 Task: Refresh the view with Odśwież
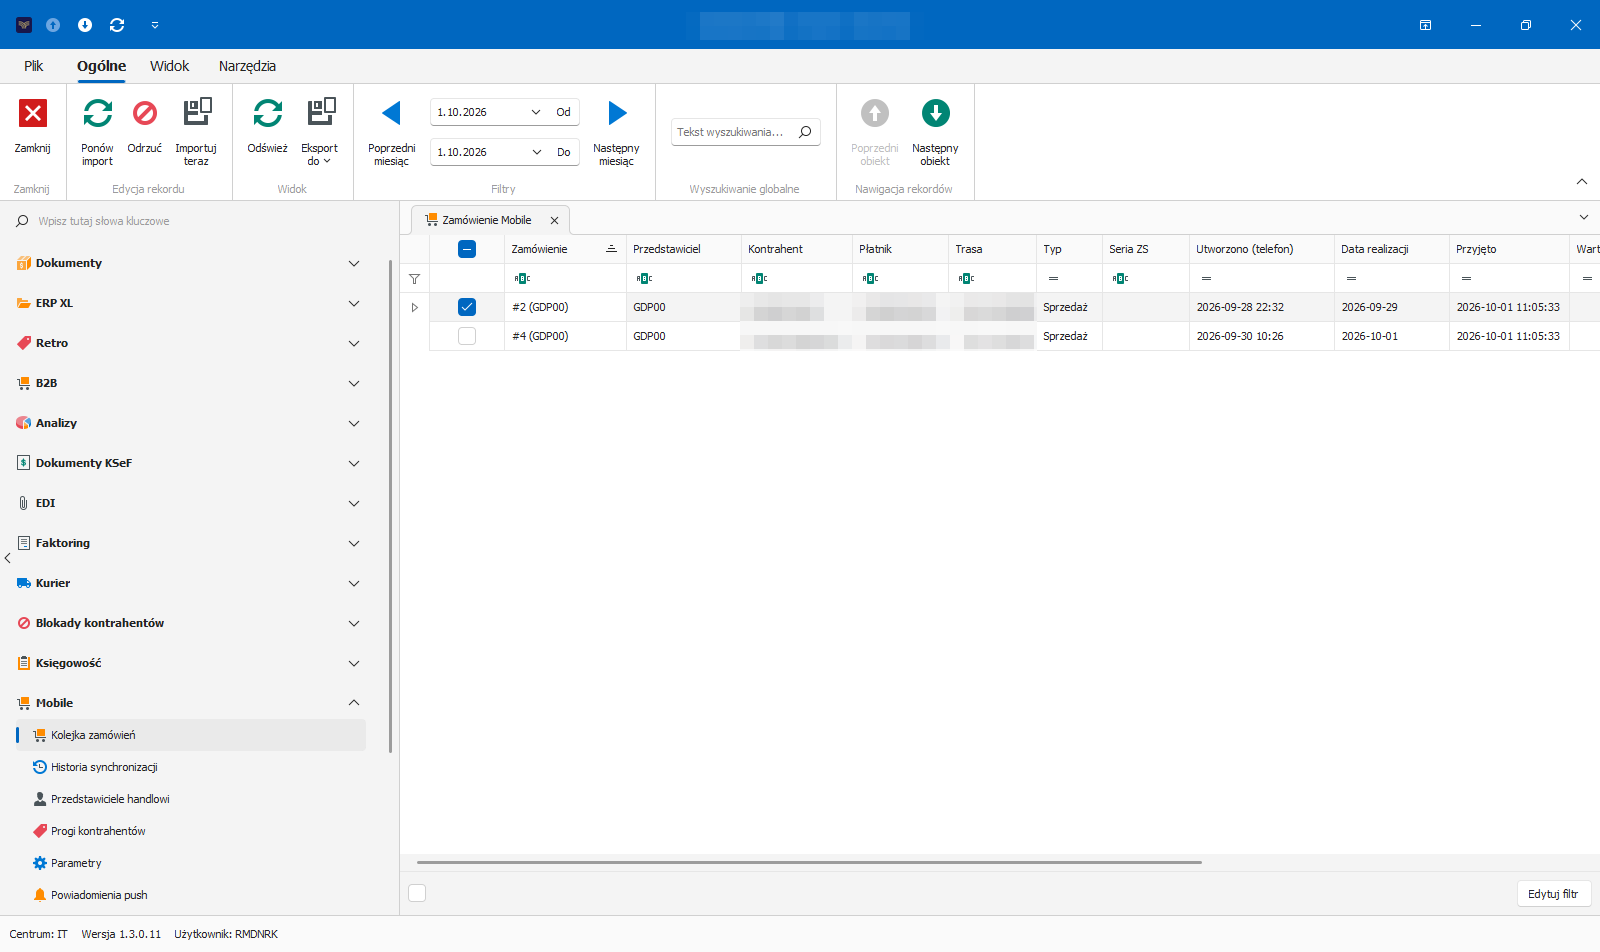pos(267,126)
